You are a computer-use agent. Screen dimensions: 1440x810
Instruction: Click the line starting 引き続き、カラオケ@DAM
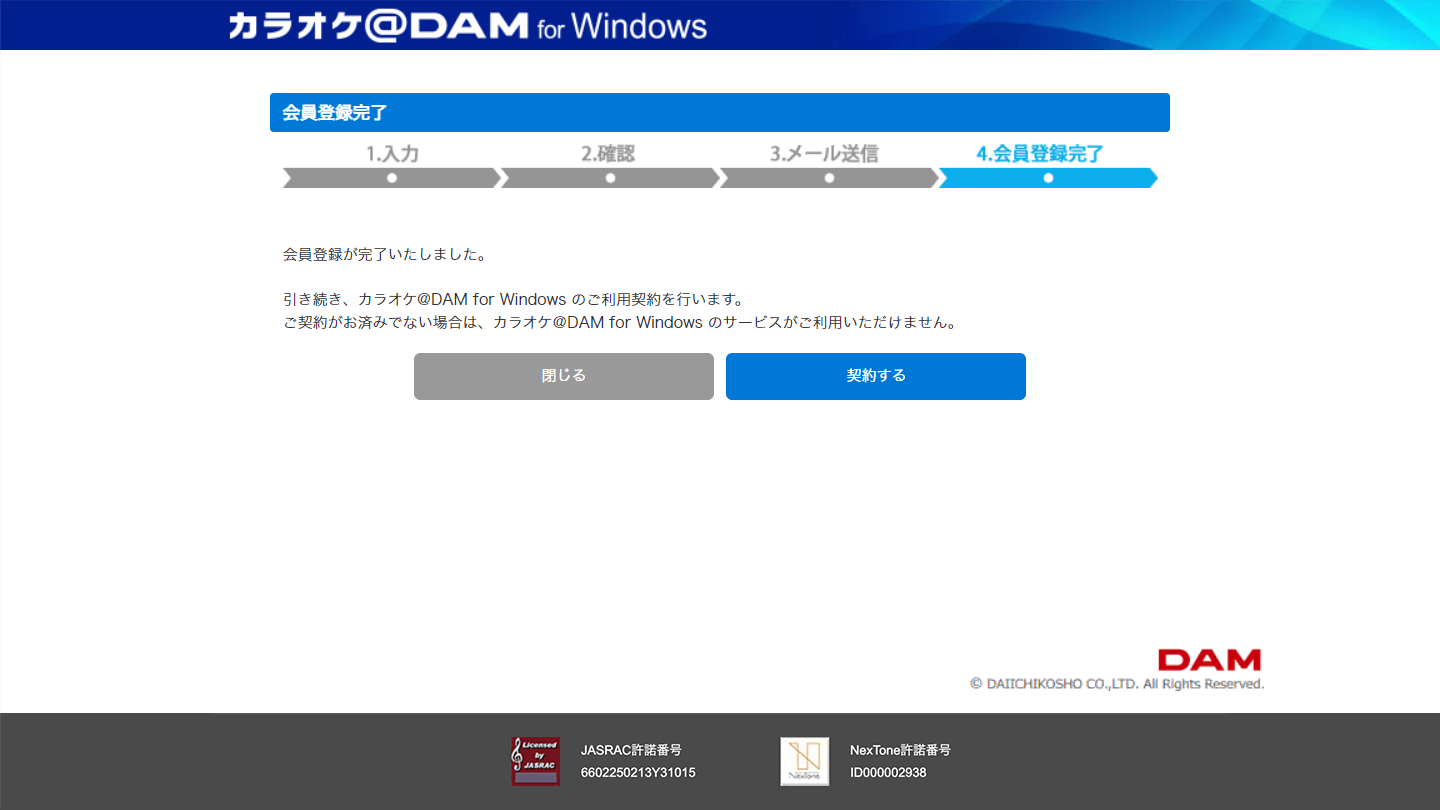pos(514,299)
